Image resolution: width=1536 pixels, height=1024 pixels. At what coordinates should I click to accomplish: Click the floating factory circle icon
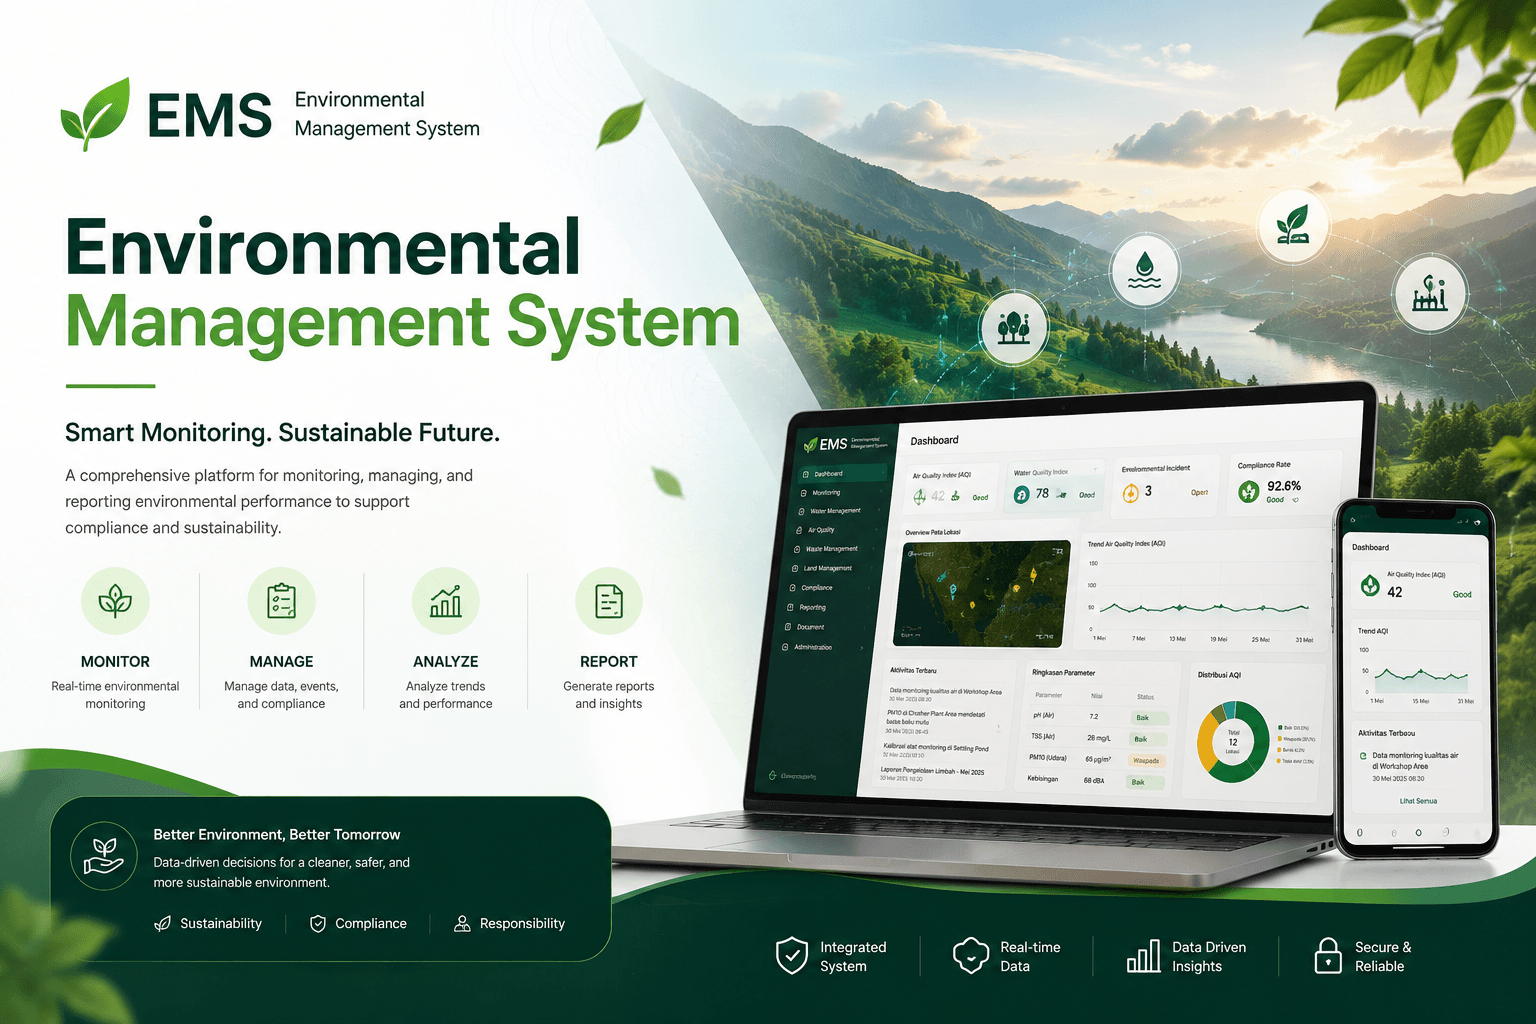(1430, 294)
